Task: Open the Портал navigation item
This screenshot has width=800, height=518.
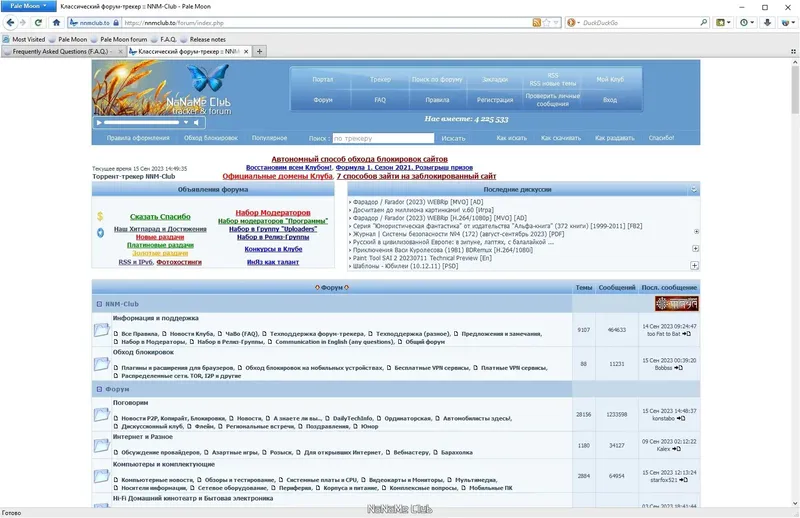Action: point(322,80)
